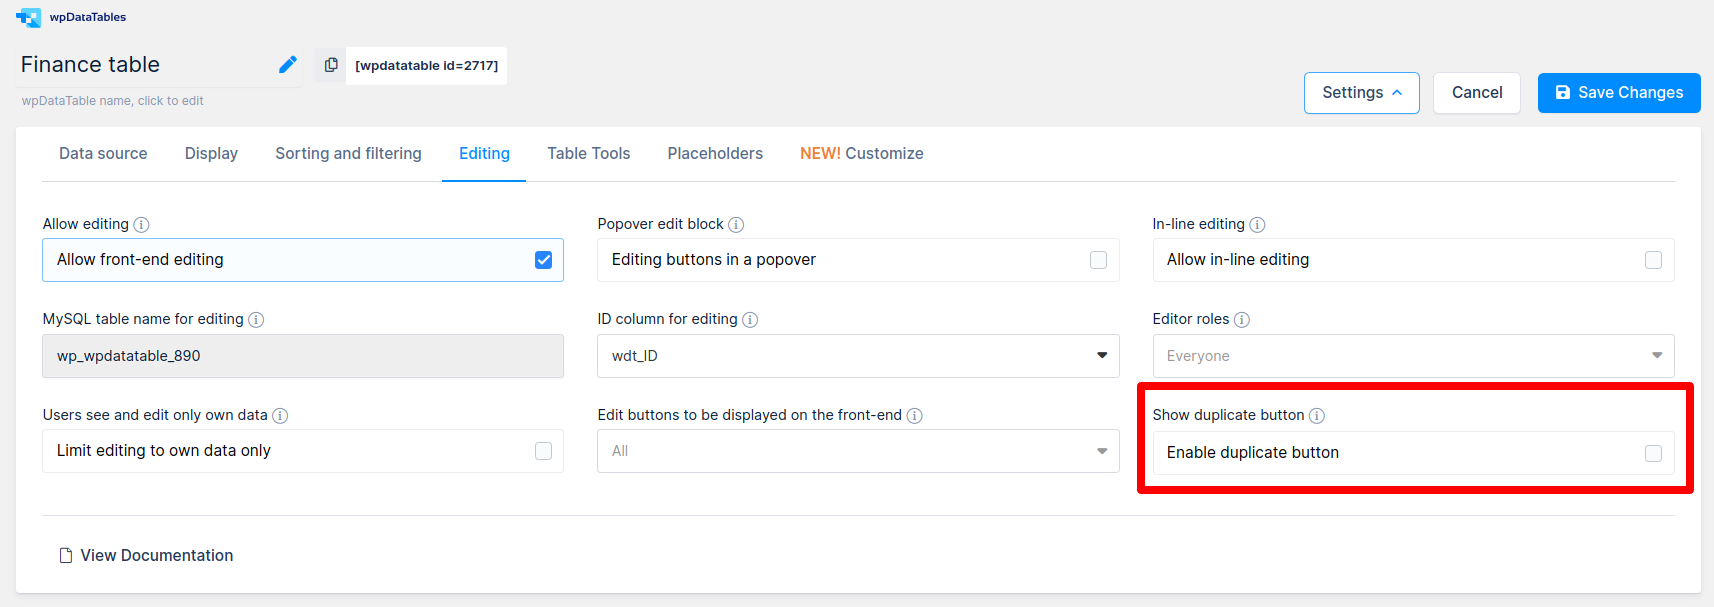Click info icon beside ID column for editing
Image resolution: width=1714 pixels, height=607 pixels.
pyautogui.click(x=750, y=320)
